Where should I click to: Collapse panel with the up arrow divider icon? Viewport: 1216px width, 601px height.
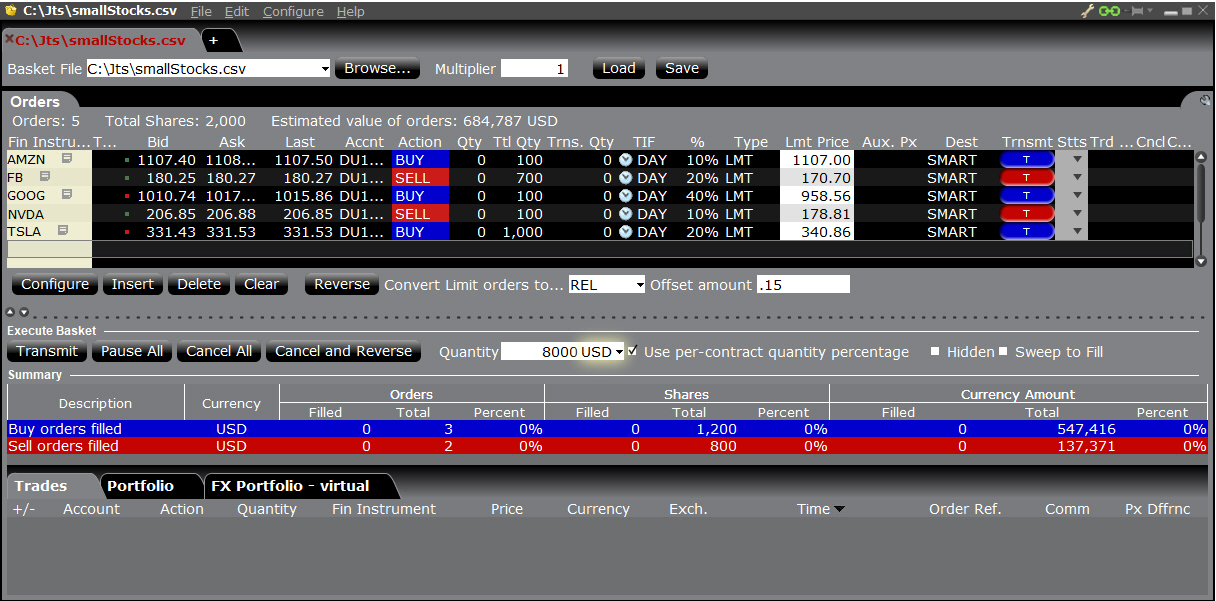(x=11, y=313)
